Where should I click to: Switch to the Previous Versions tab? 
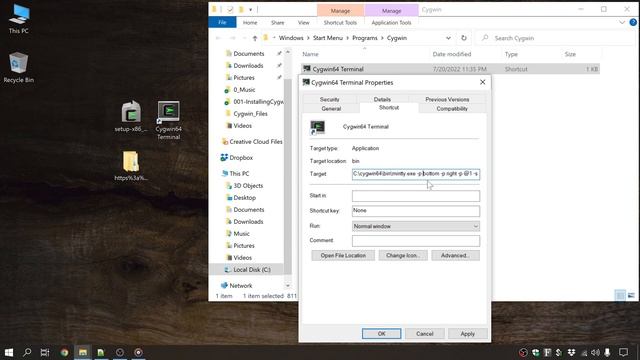(447, 99)
